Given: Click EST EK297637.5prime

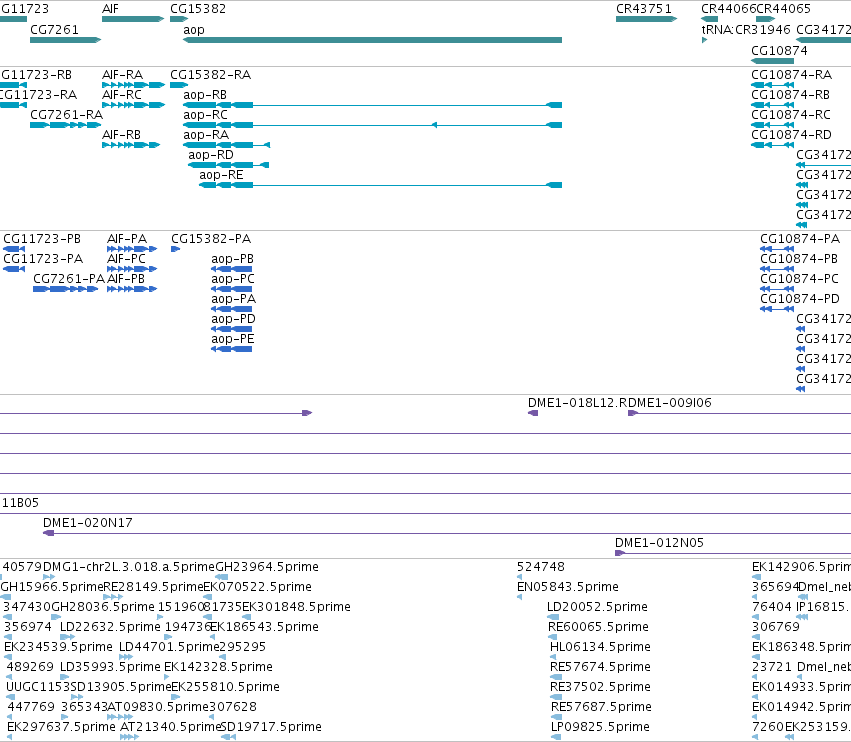Looking at the screenshot, I should 10,737.
